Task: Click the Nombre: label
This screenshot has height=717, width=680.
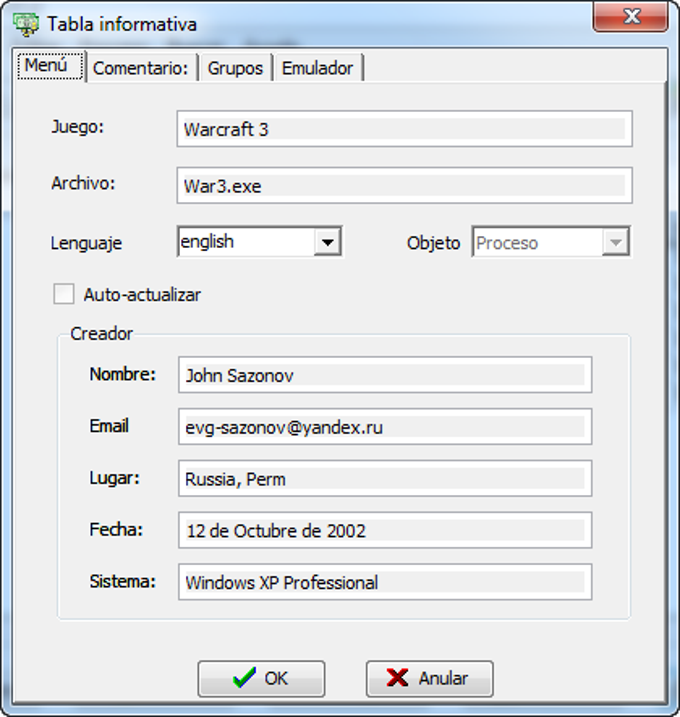Action: tap(123, 374)
